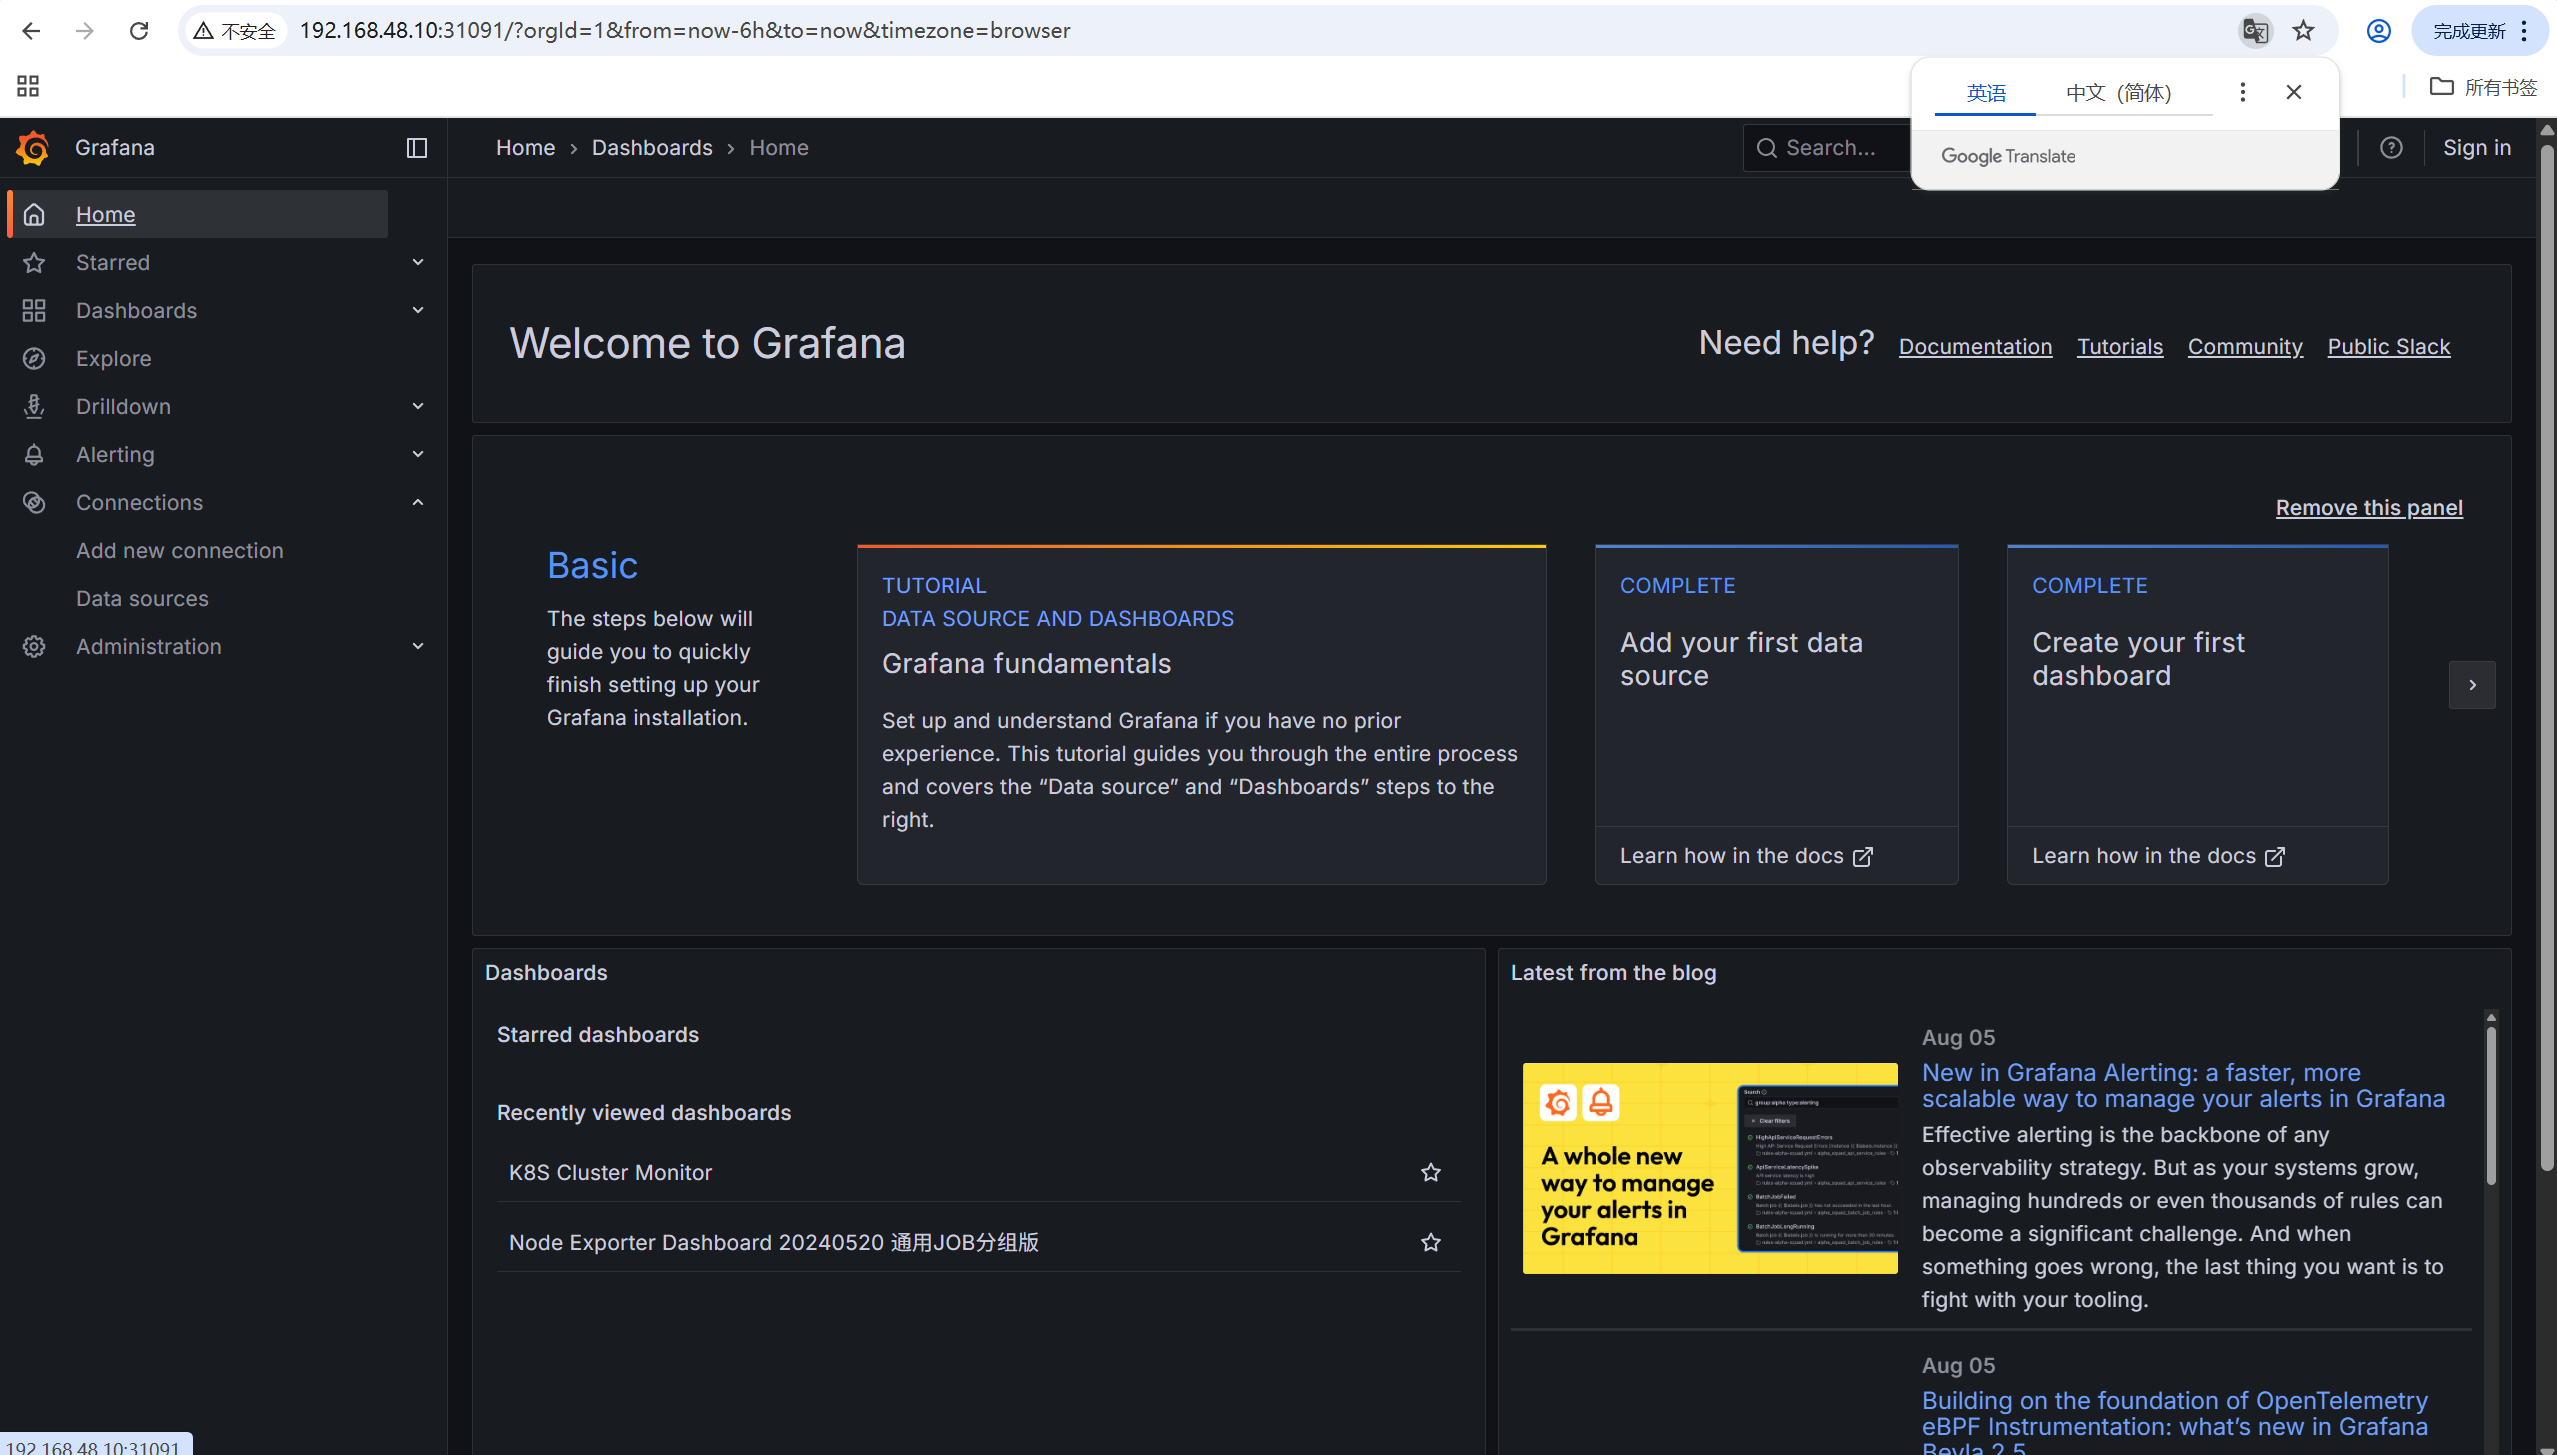Open the Public Slack link

[2389, 346]
